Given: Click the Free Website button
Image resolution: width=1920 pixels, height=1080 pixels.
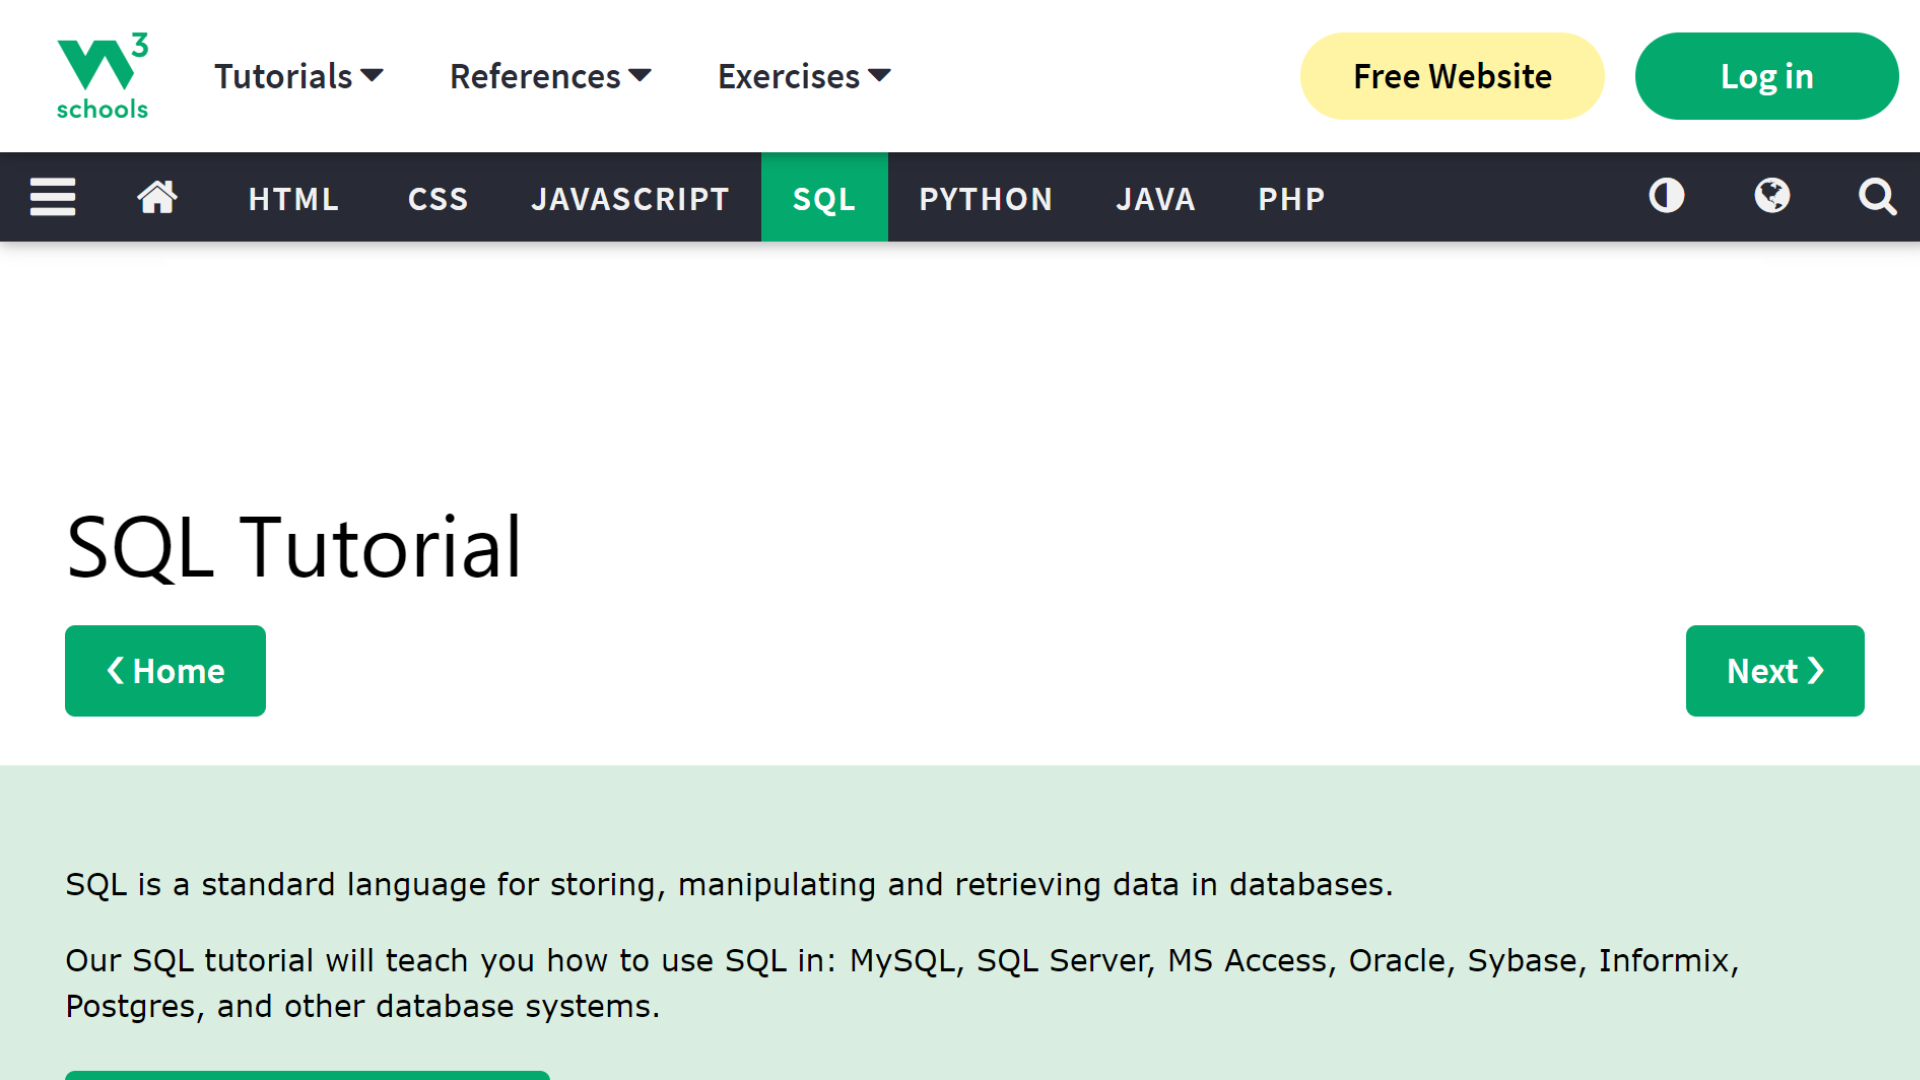Looking at the screenshot, I should pos(1452,75).
